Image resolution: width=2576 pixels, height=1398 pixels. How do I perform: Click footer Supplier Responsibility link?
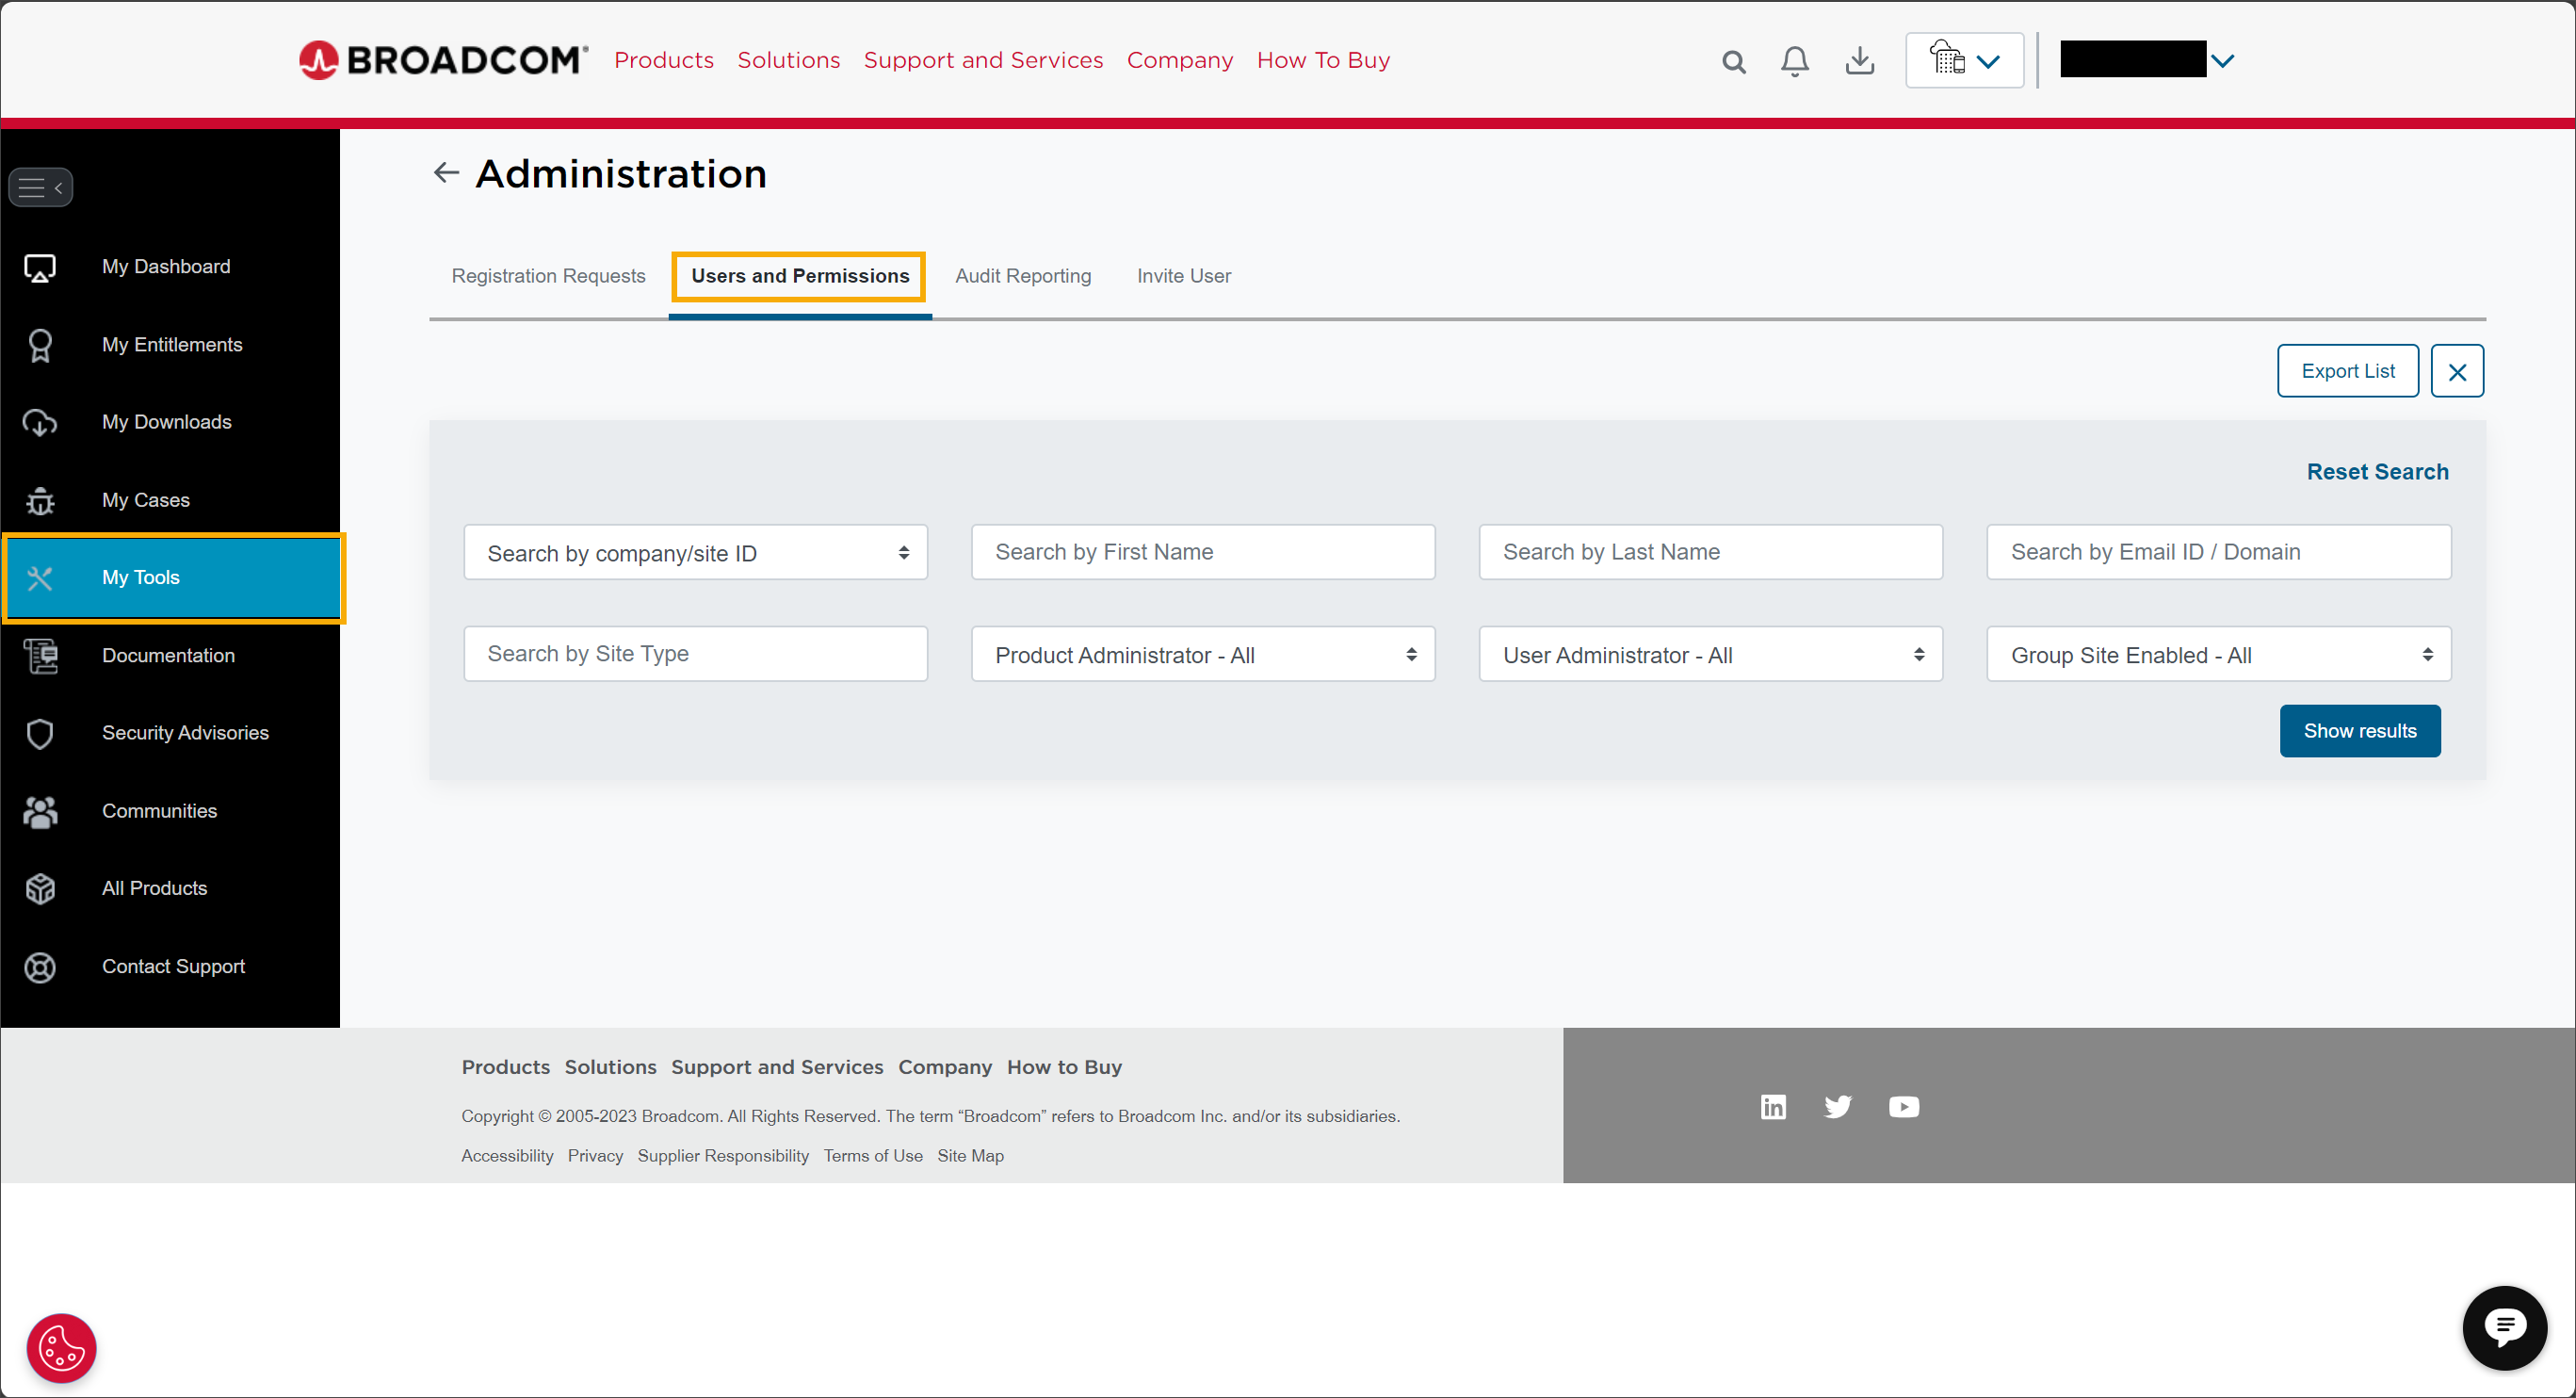tap(723, 1156)
